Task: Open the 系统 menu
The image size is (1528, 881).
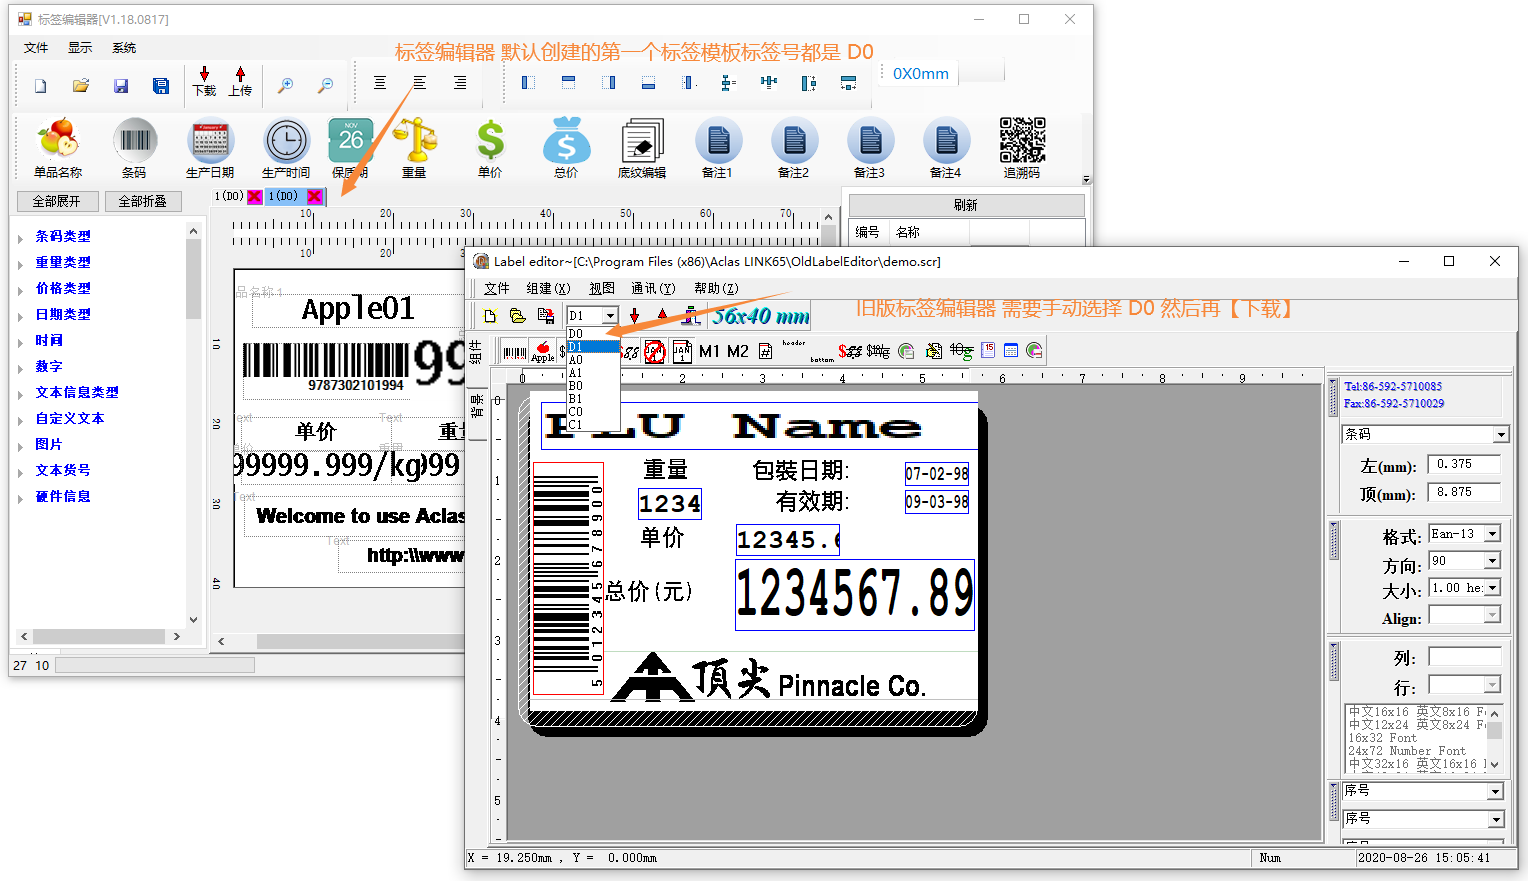Action: [124, 48]
